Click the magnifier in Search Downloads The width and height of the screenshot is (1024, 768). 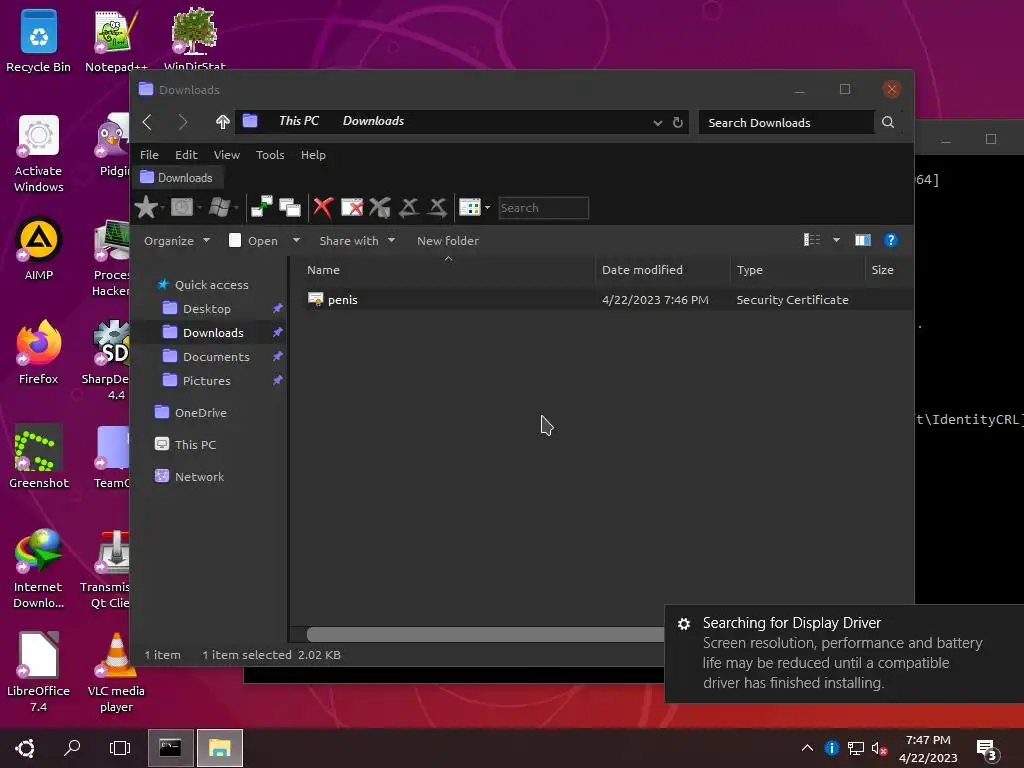[888, 122]
